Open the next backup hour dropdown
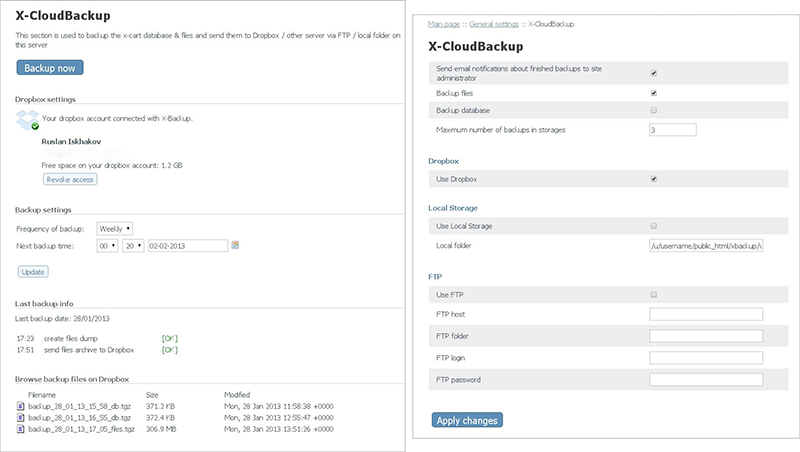This screenshot has height=452, width=800. point(107,246)
